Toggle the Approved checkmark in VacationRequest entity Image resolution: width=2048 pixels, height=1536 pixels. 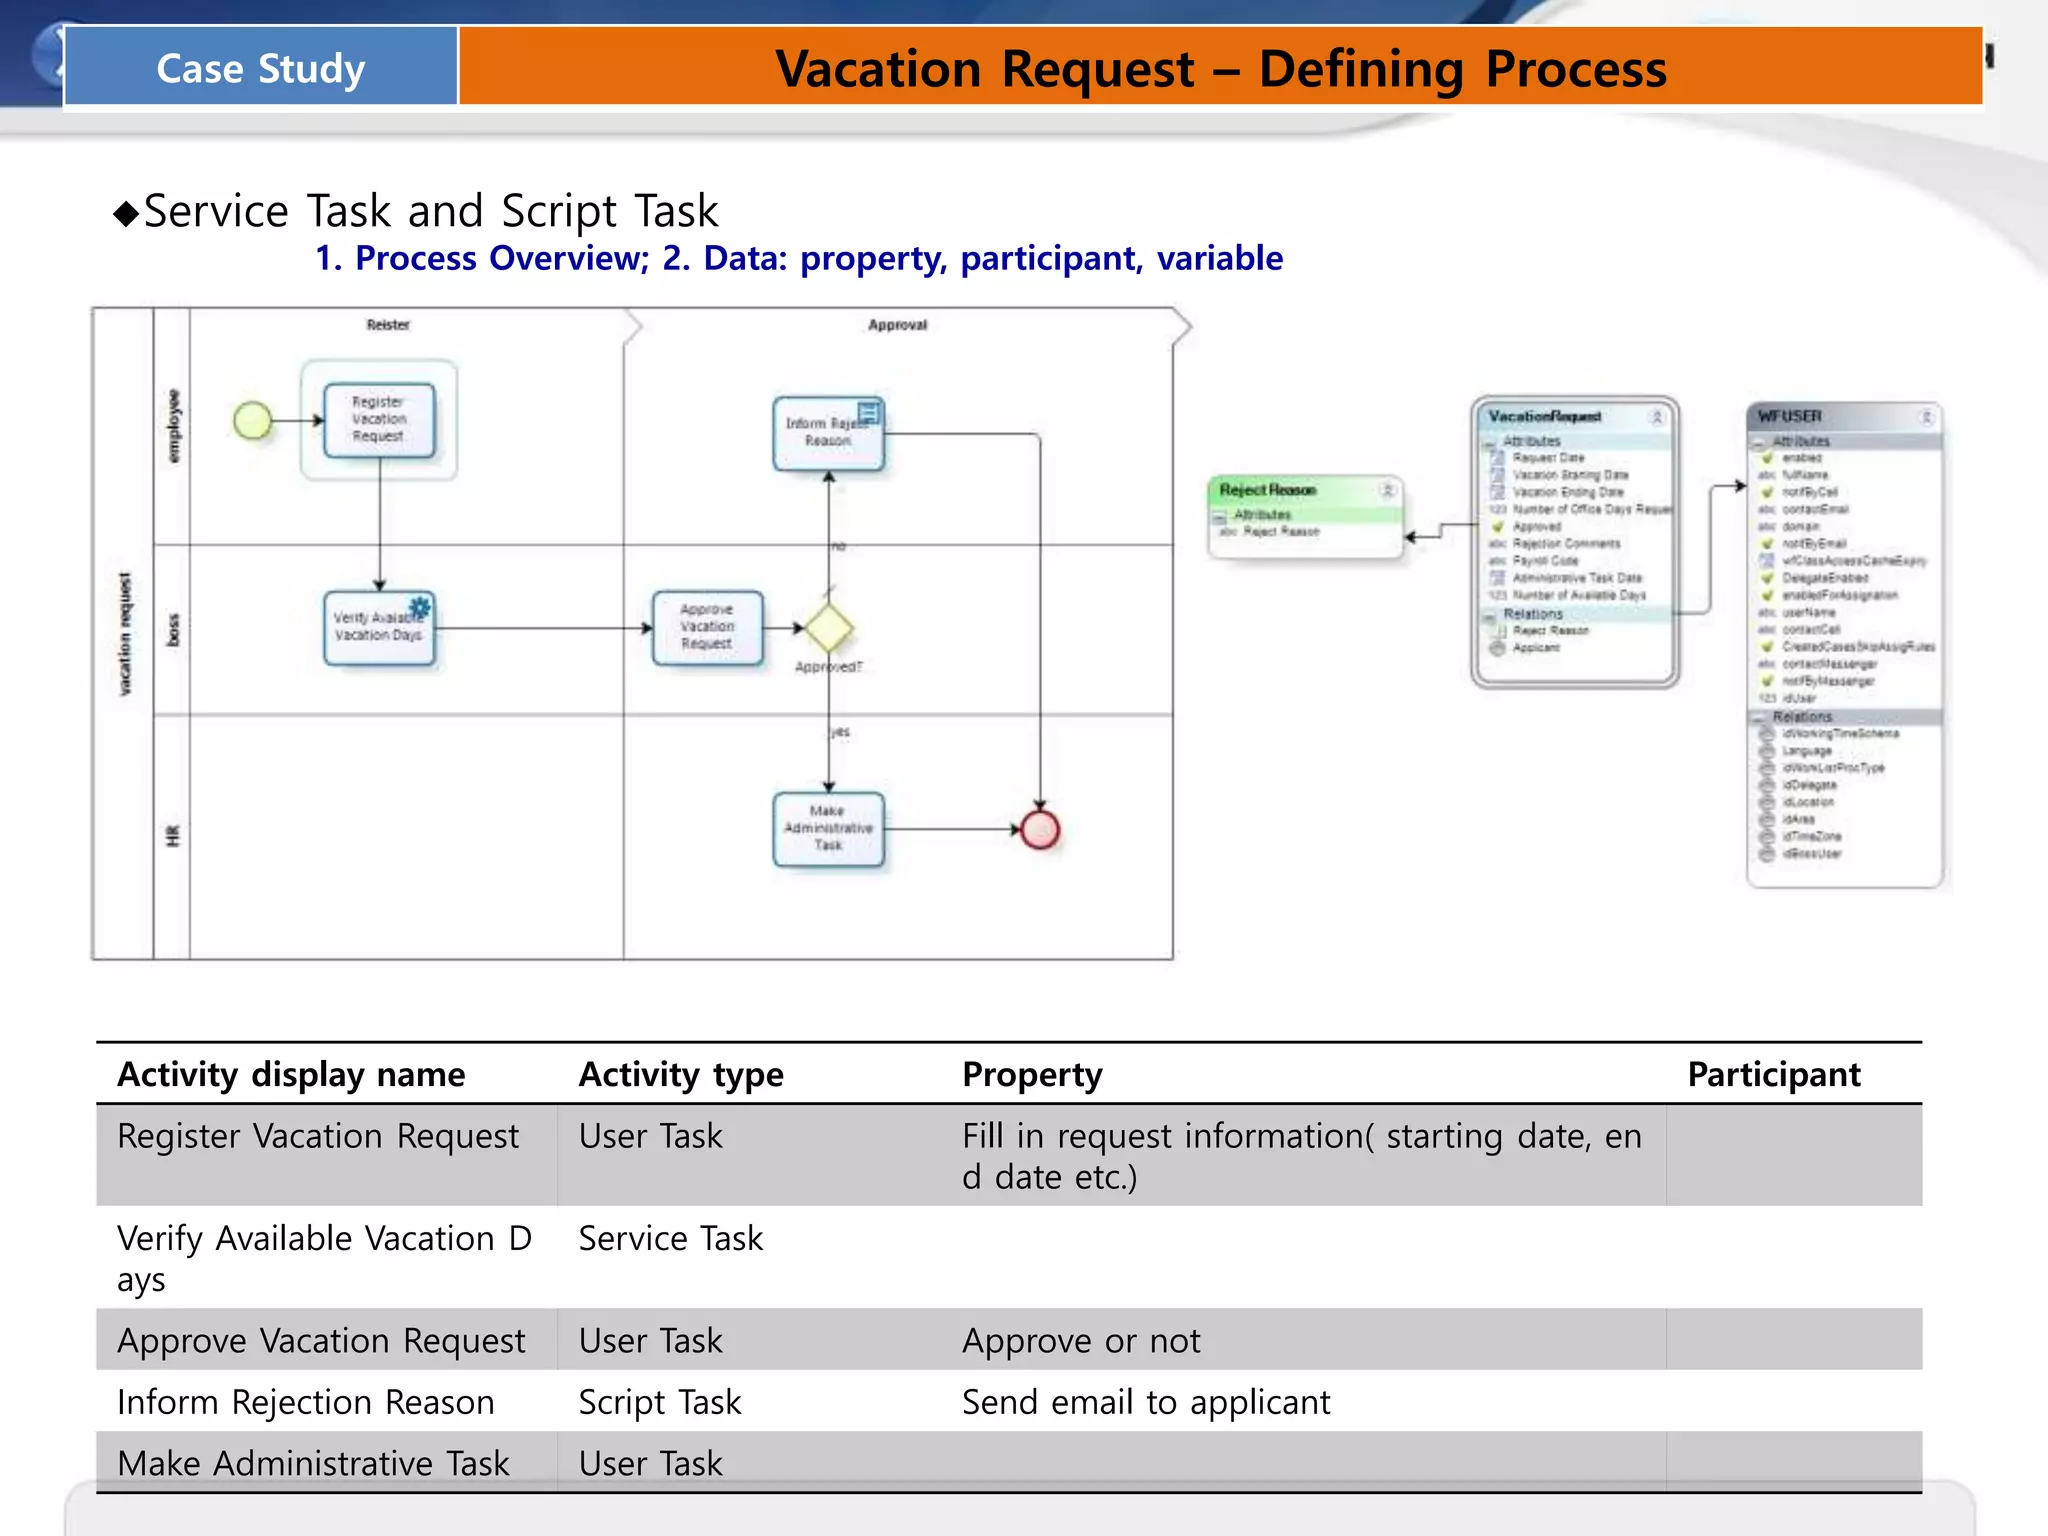coord(1498,526)
